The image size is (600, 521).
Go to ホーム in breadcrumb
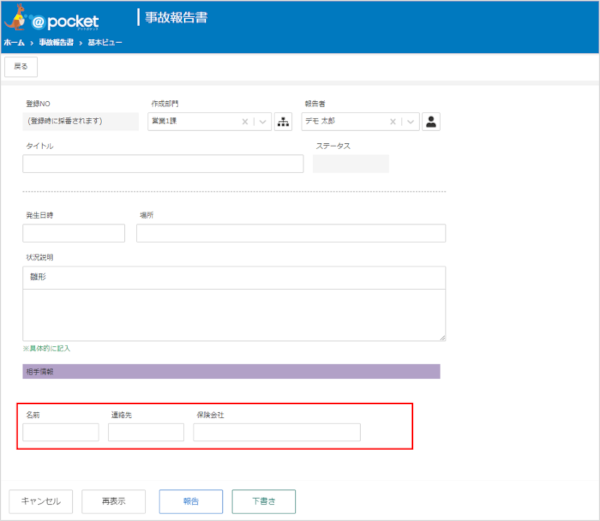pos(14,42)
